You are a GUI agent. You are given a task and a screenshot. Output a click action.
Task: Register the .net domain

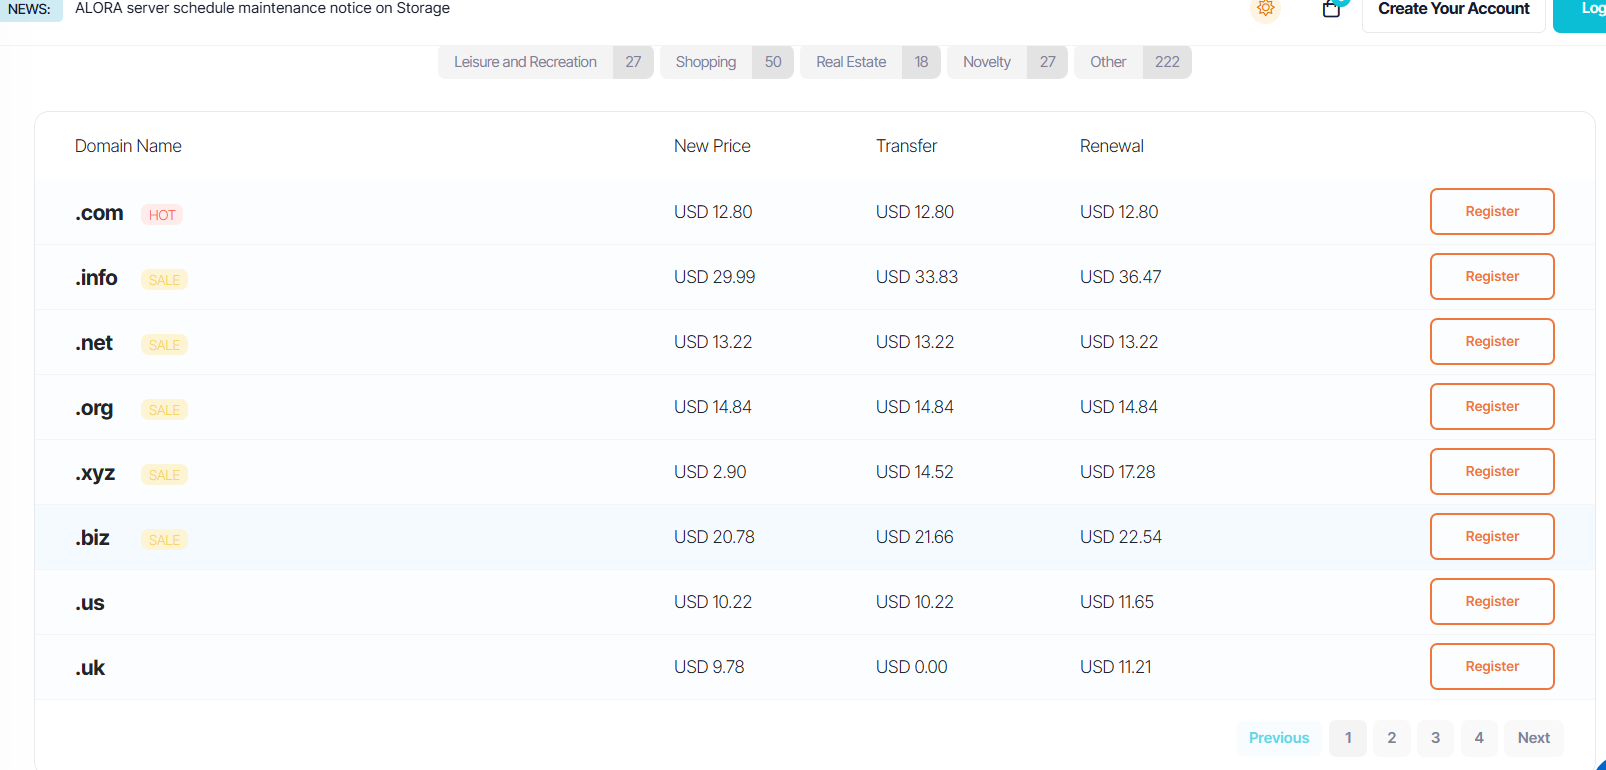tap(1492, 342)
